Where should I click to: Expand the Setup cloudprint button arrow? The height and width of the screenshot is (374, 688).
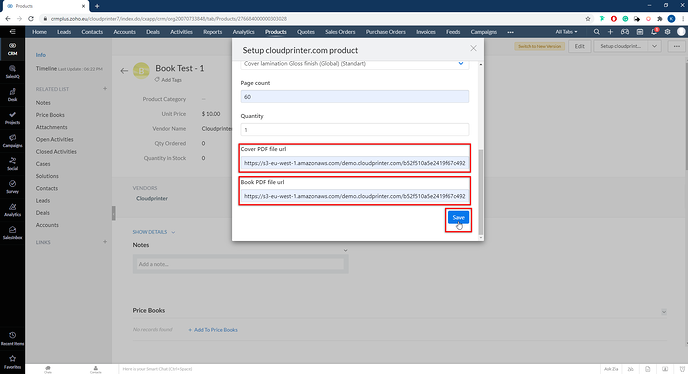pyautogui.click(x=654, y=46)
